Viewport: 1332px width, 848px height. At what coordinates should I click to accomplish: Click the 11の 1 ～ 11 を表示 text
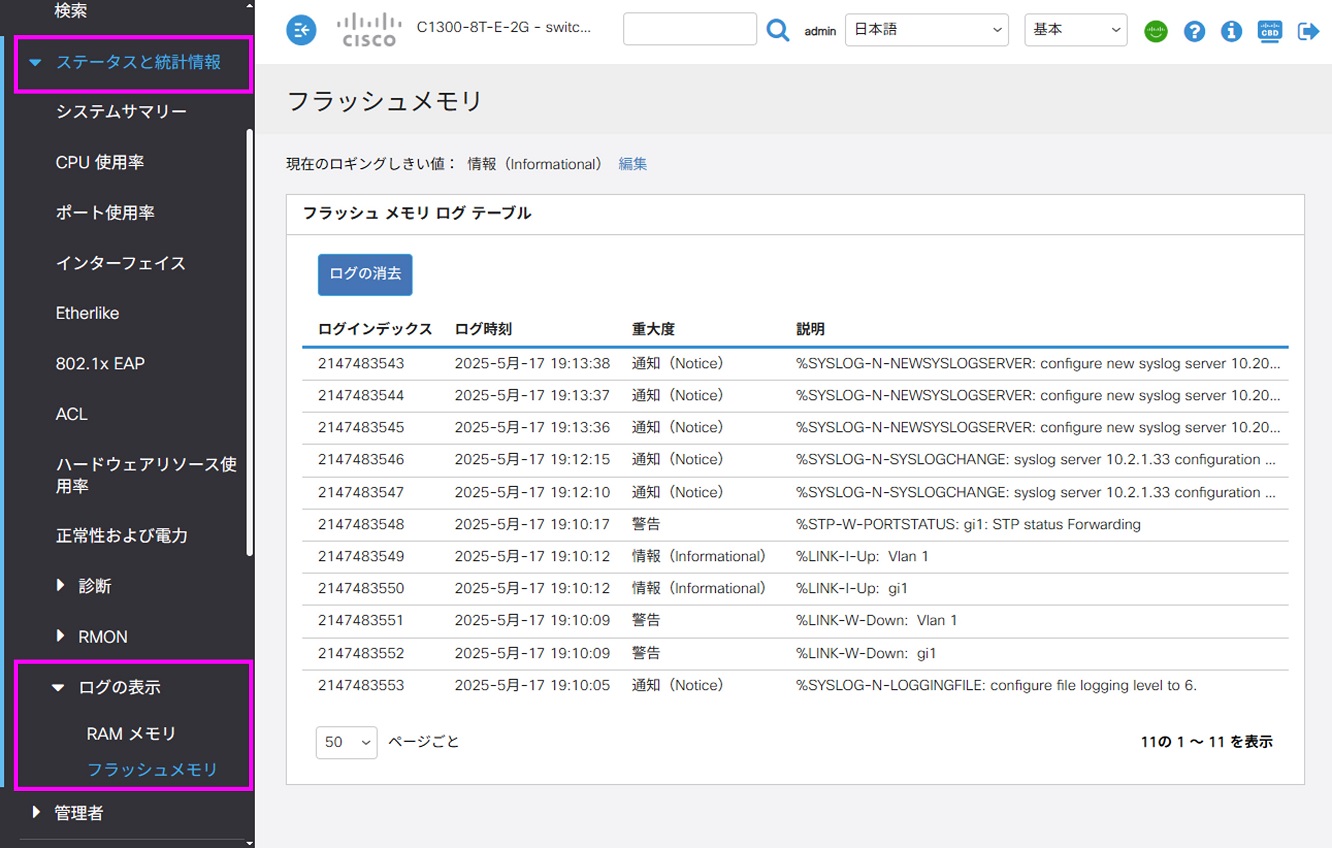pos(1206,742)
